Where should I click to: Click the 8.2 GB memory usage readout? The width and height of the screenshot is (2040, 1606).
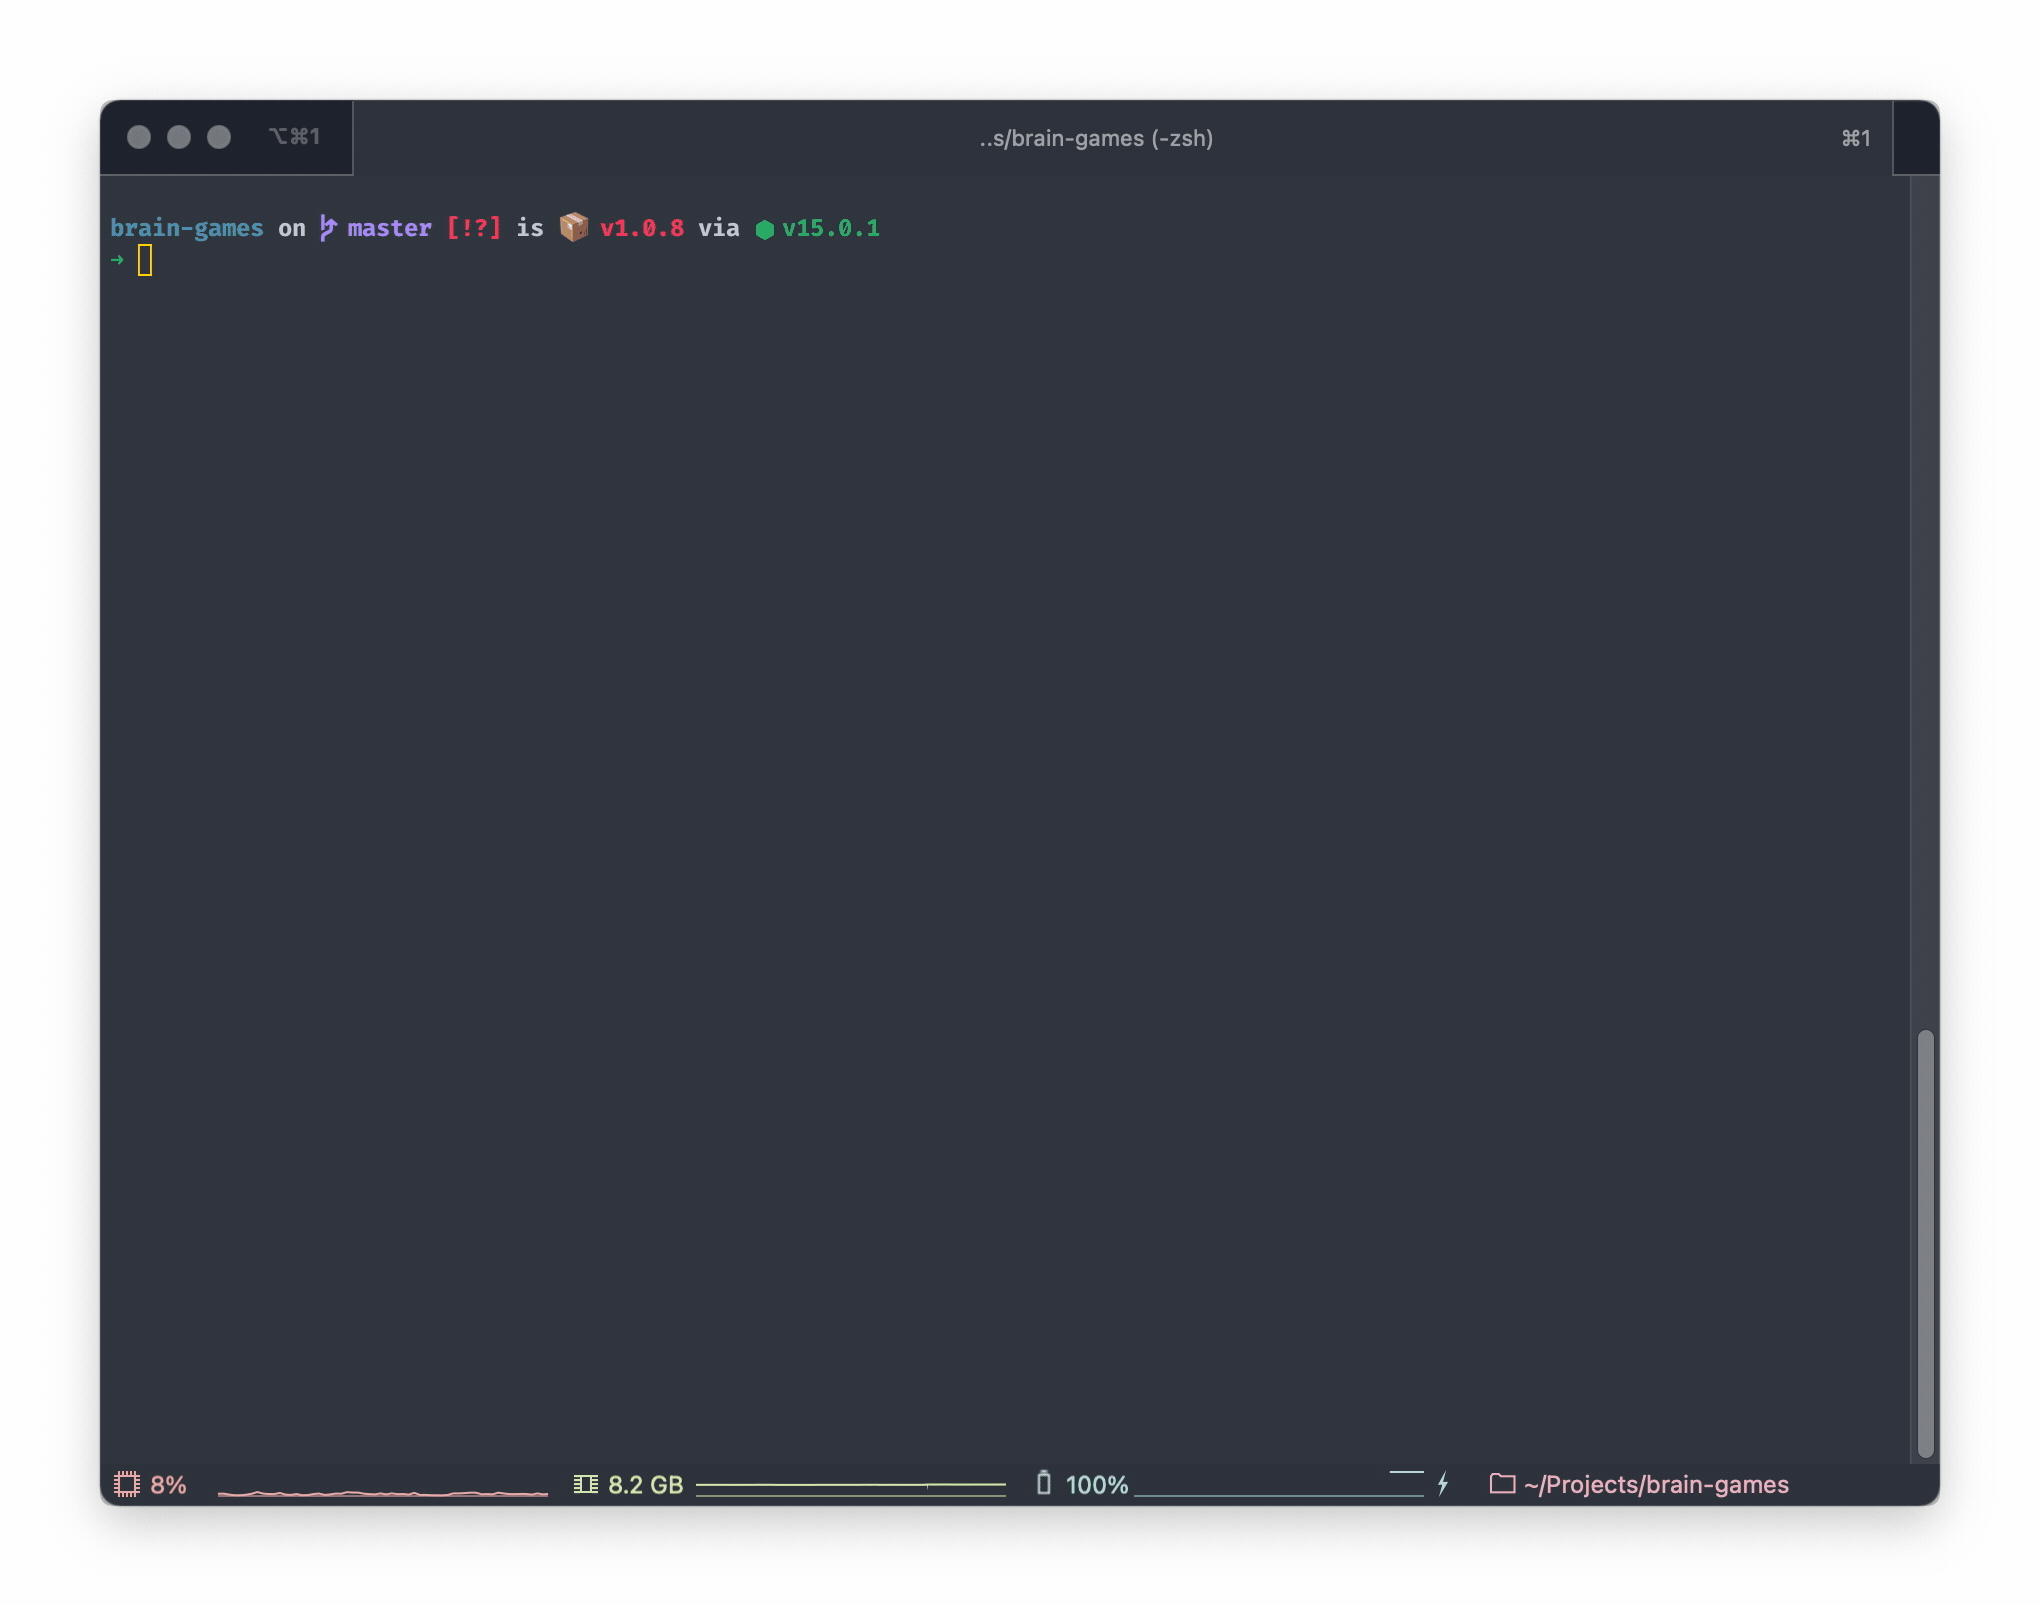pos(645,1484)
